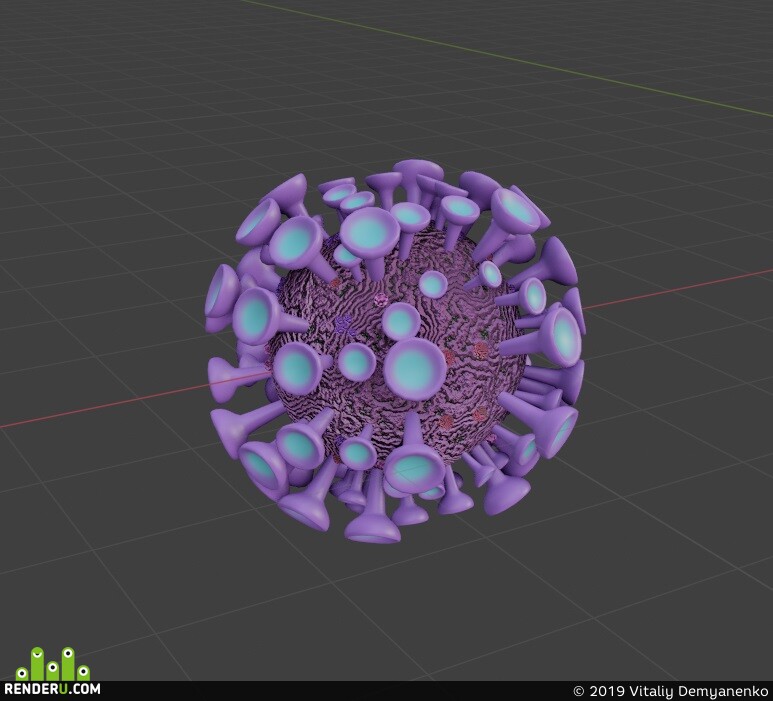Click the RENDERU.COM watermark text
Screen dimensions: 773x701
point(52,688)
